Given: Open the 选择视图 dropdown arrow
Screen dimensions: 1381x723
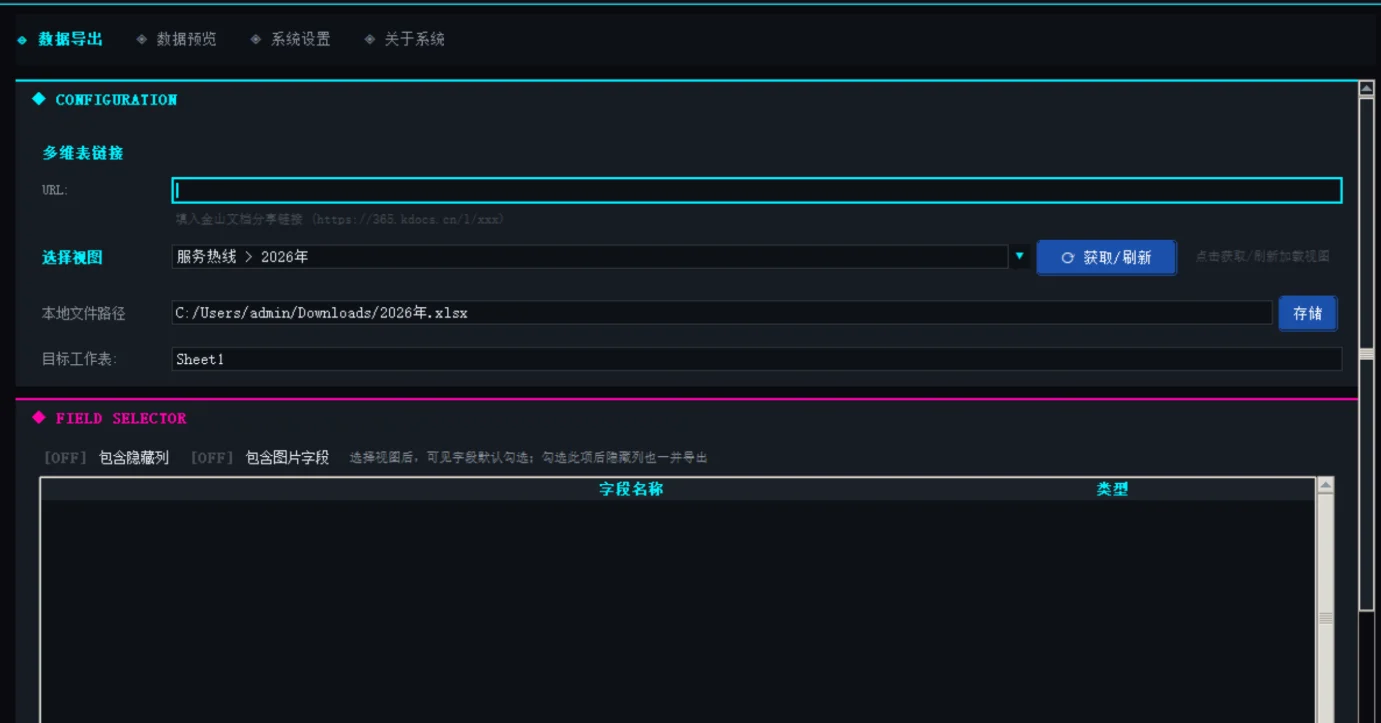Looking at the screenshot, I should [x=1019, y=257].
